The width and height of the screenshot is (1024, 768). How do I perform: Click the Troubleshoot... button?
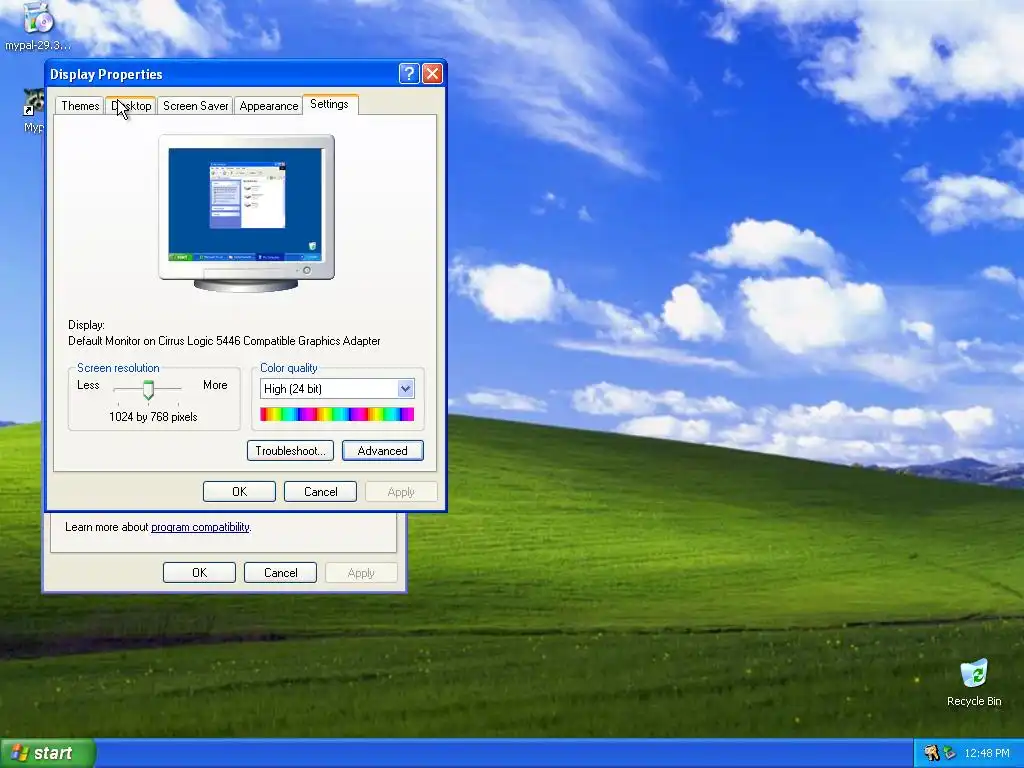(x=291, y=451)
